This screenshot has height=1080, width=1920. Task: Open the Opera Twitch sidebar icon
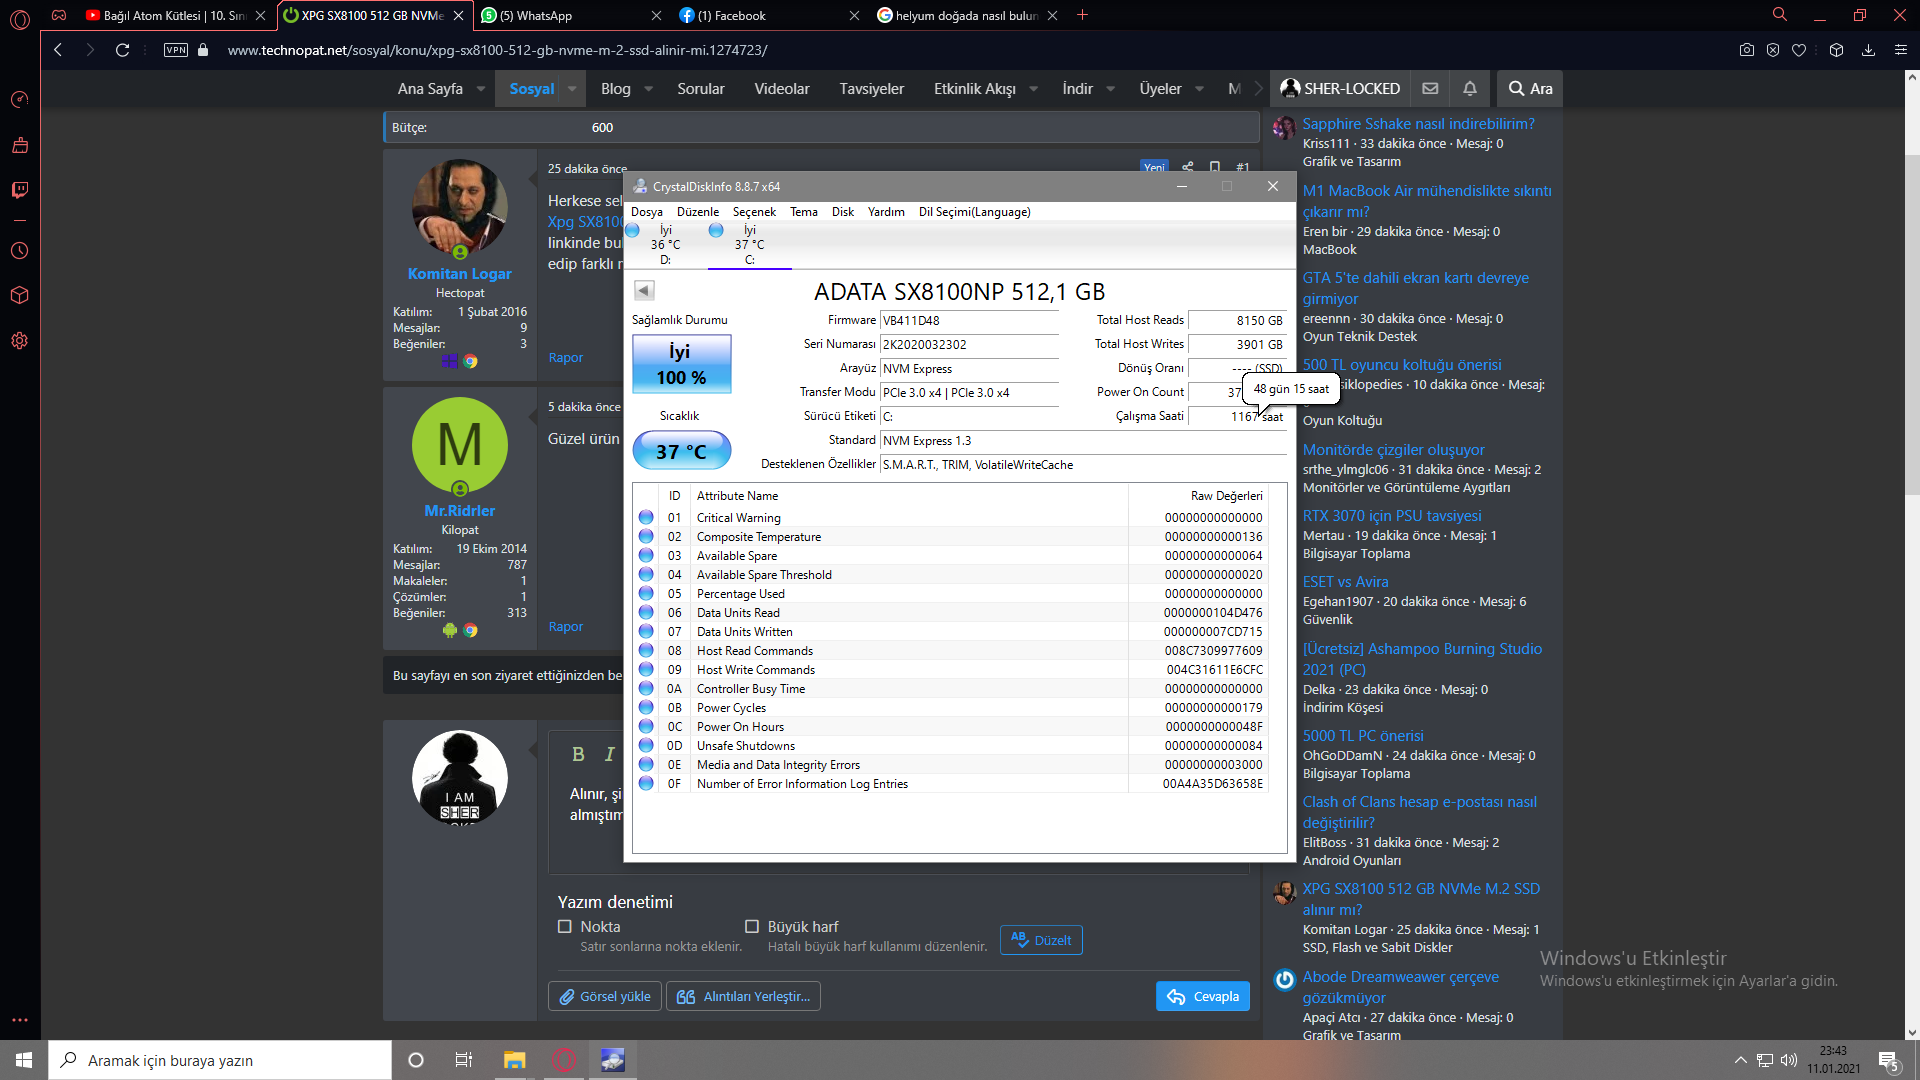tap(19, 190)
